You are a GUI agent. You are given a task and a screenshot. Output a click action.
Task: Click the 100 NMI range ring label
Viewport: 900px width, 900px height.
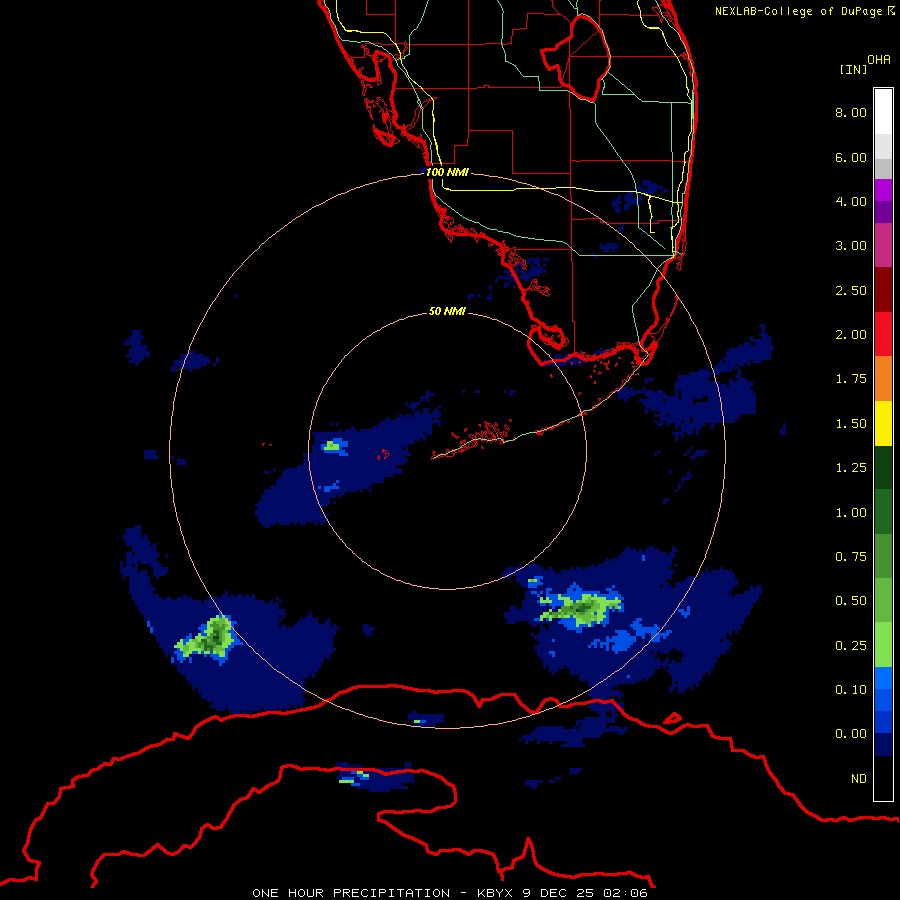pos(447,172)
